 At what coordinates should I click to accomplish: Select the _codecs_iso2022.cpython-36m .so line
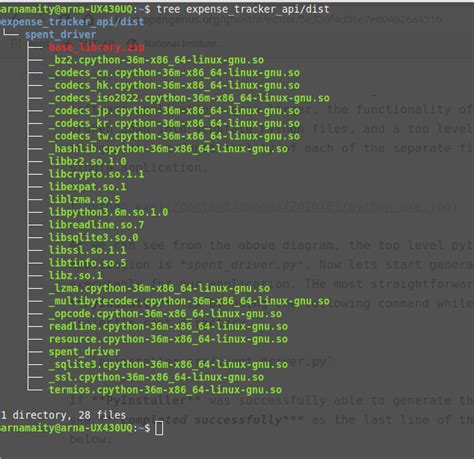[189, 98]
